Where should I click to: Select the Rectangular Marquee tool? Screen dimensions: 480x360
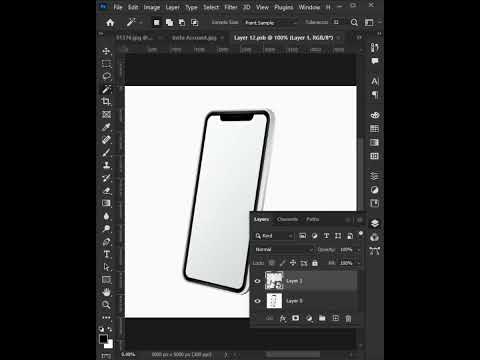pos(106,64)
